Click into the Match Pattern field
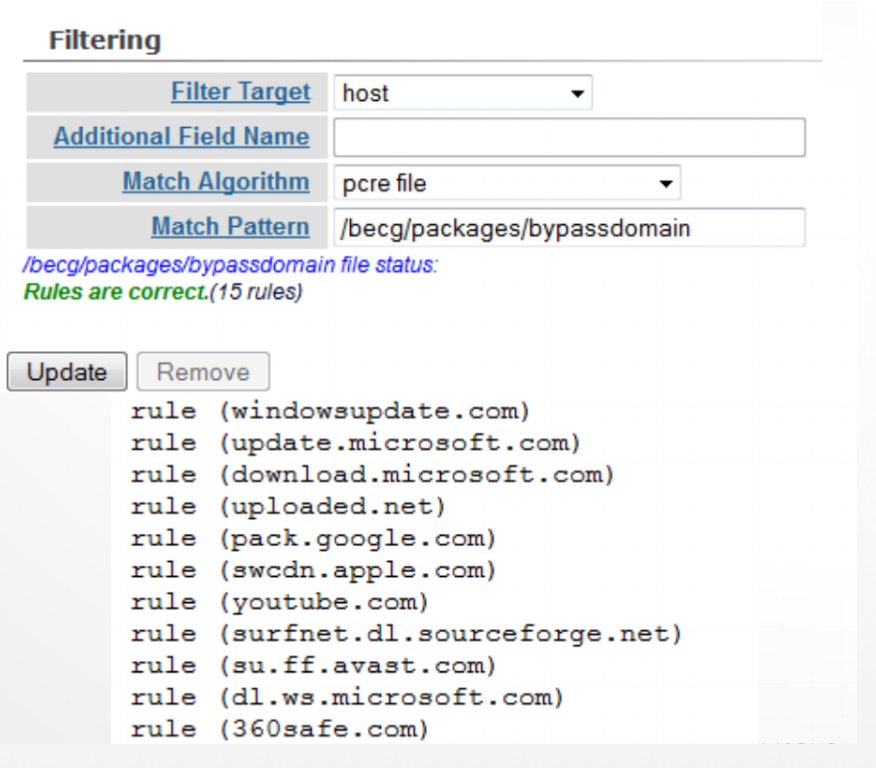 pyautogui.click(x=569, y=228)
